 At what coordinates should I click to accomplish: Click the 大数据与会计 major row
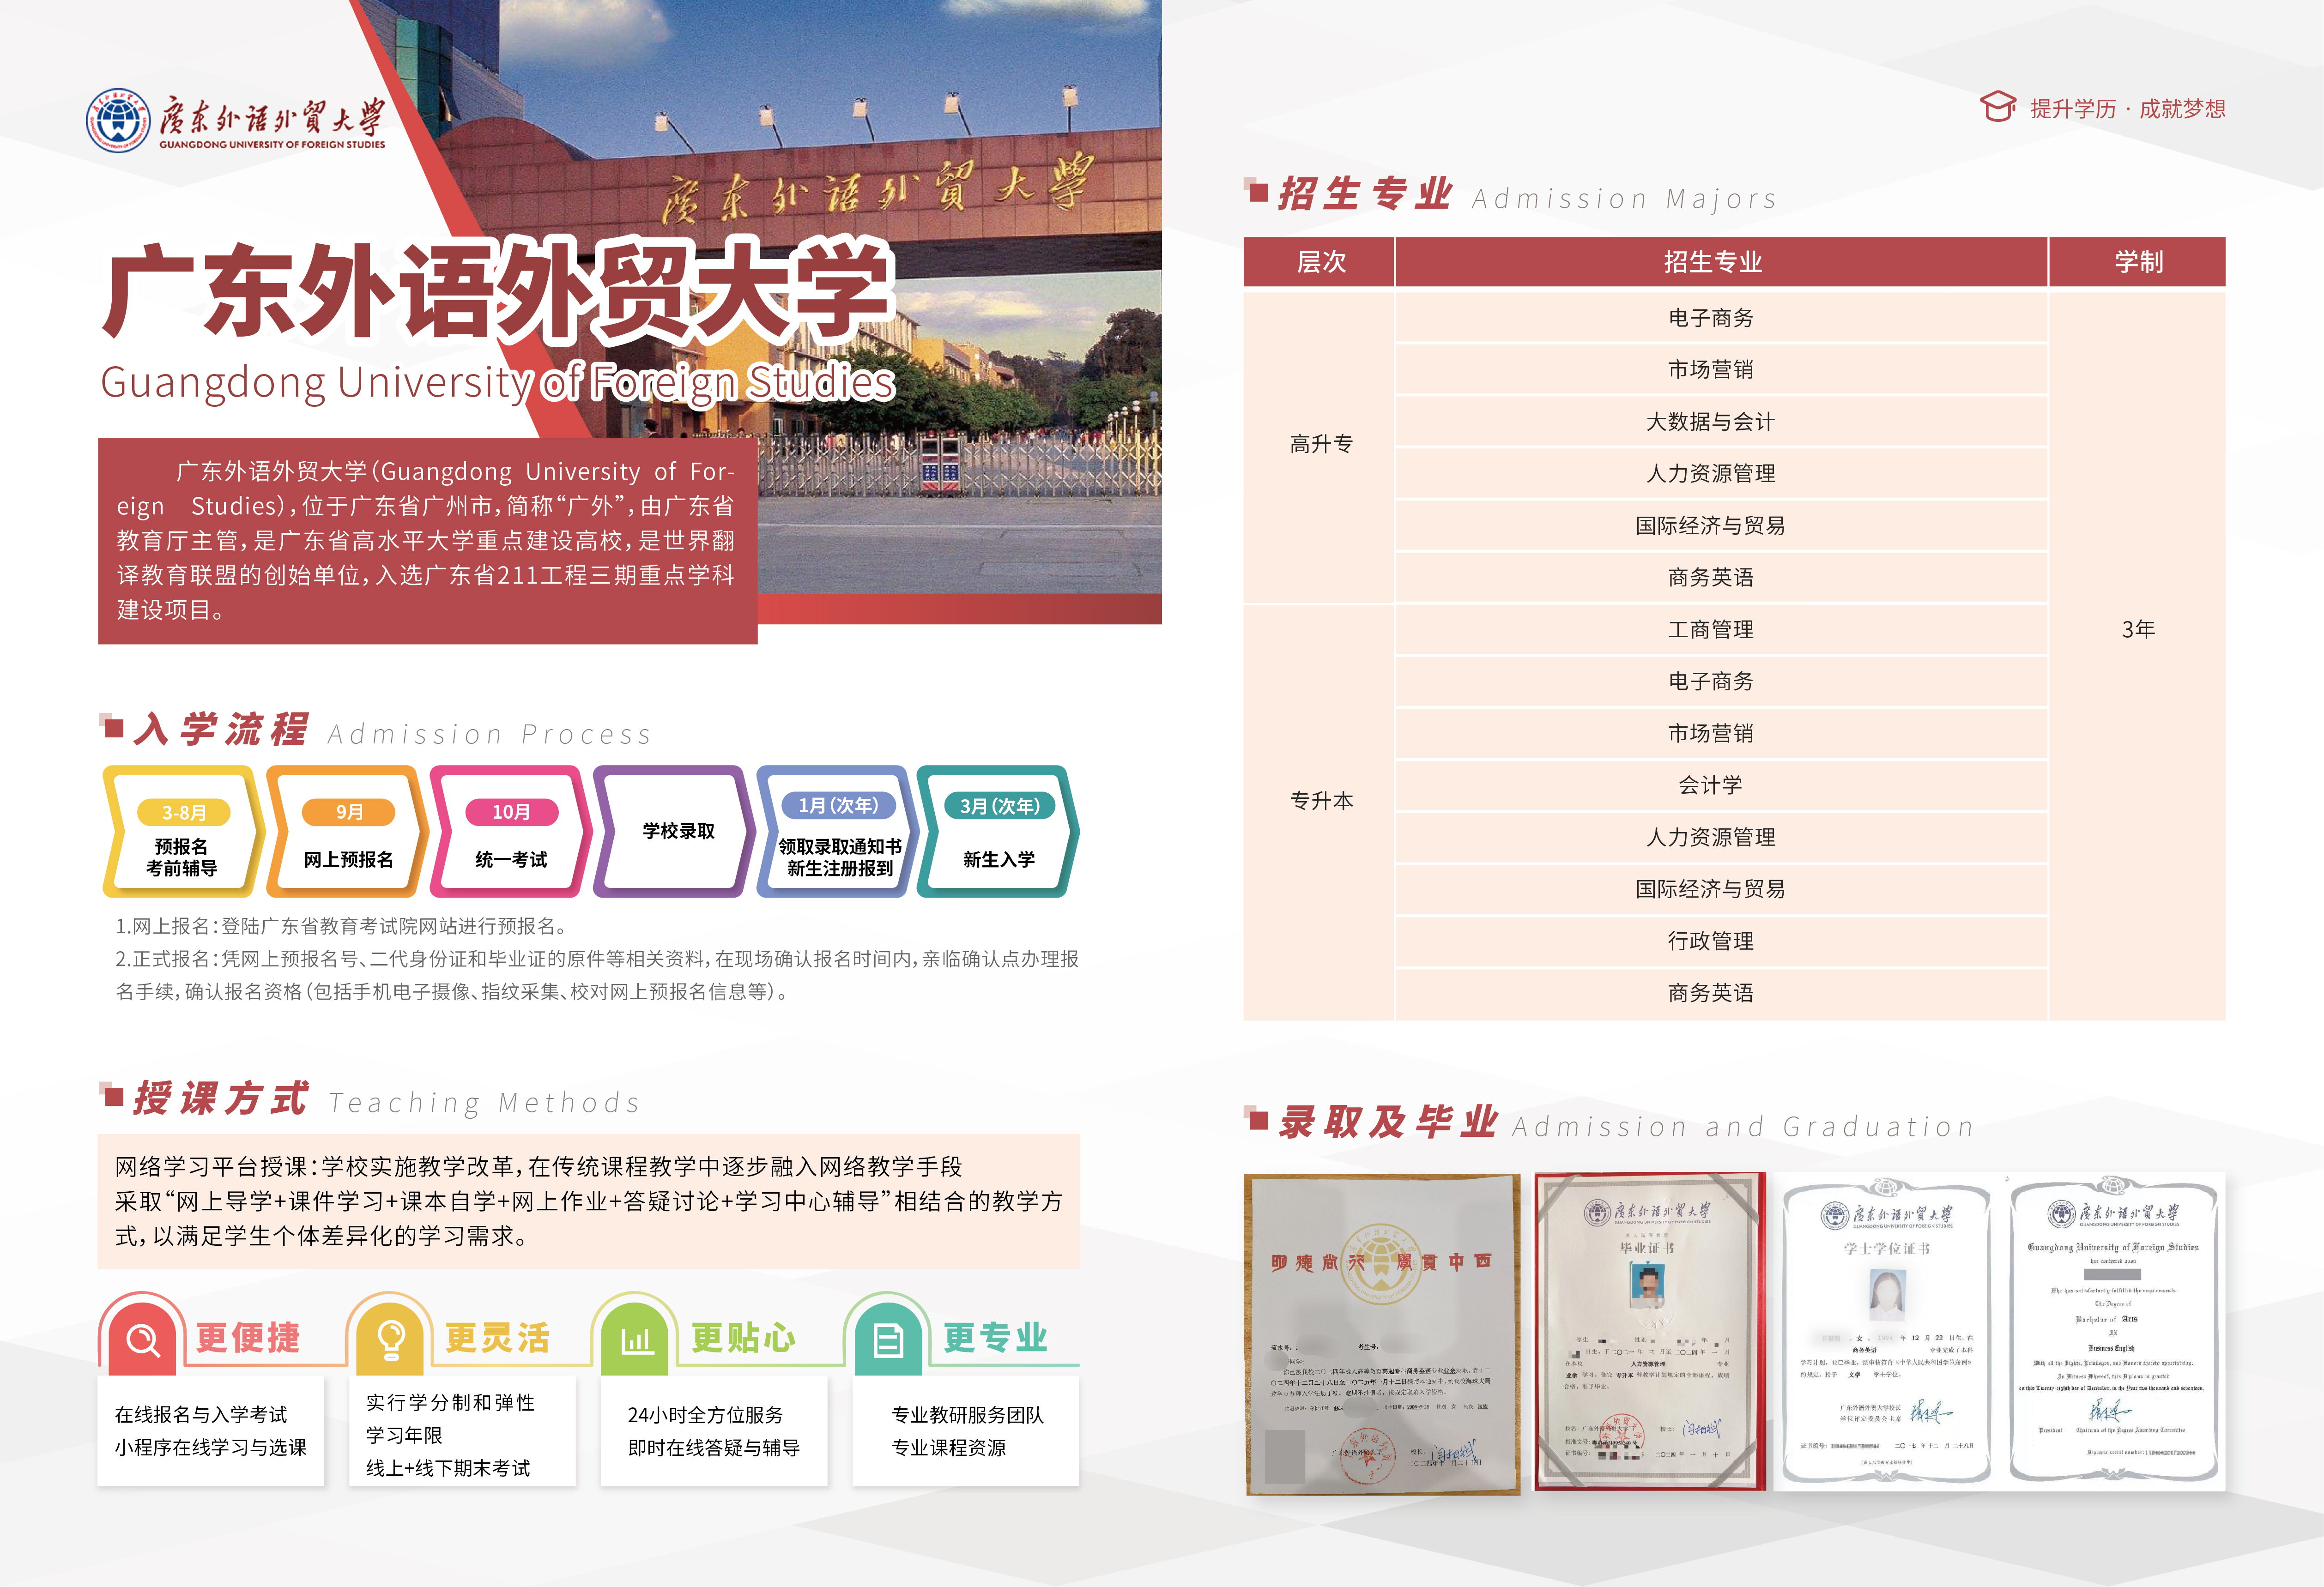pos(1710,422)
